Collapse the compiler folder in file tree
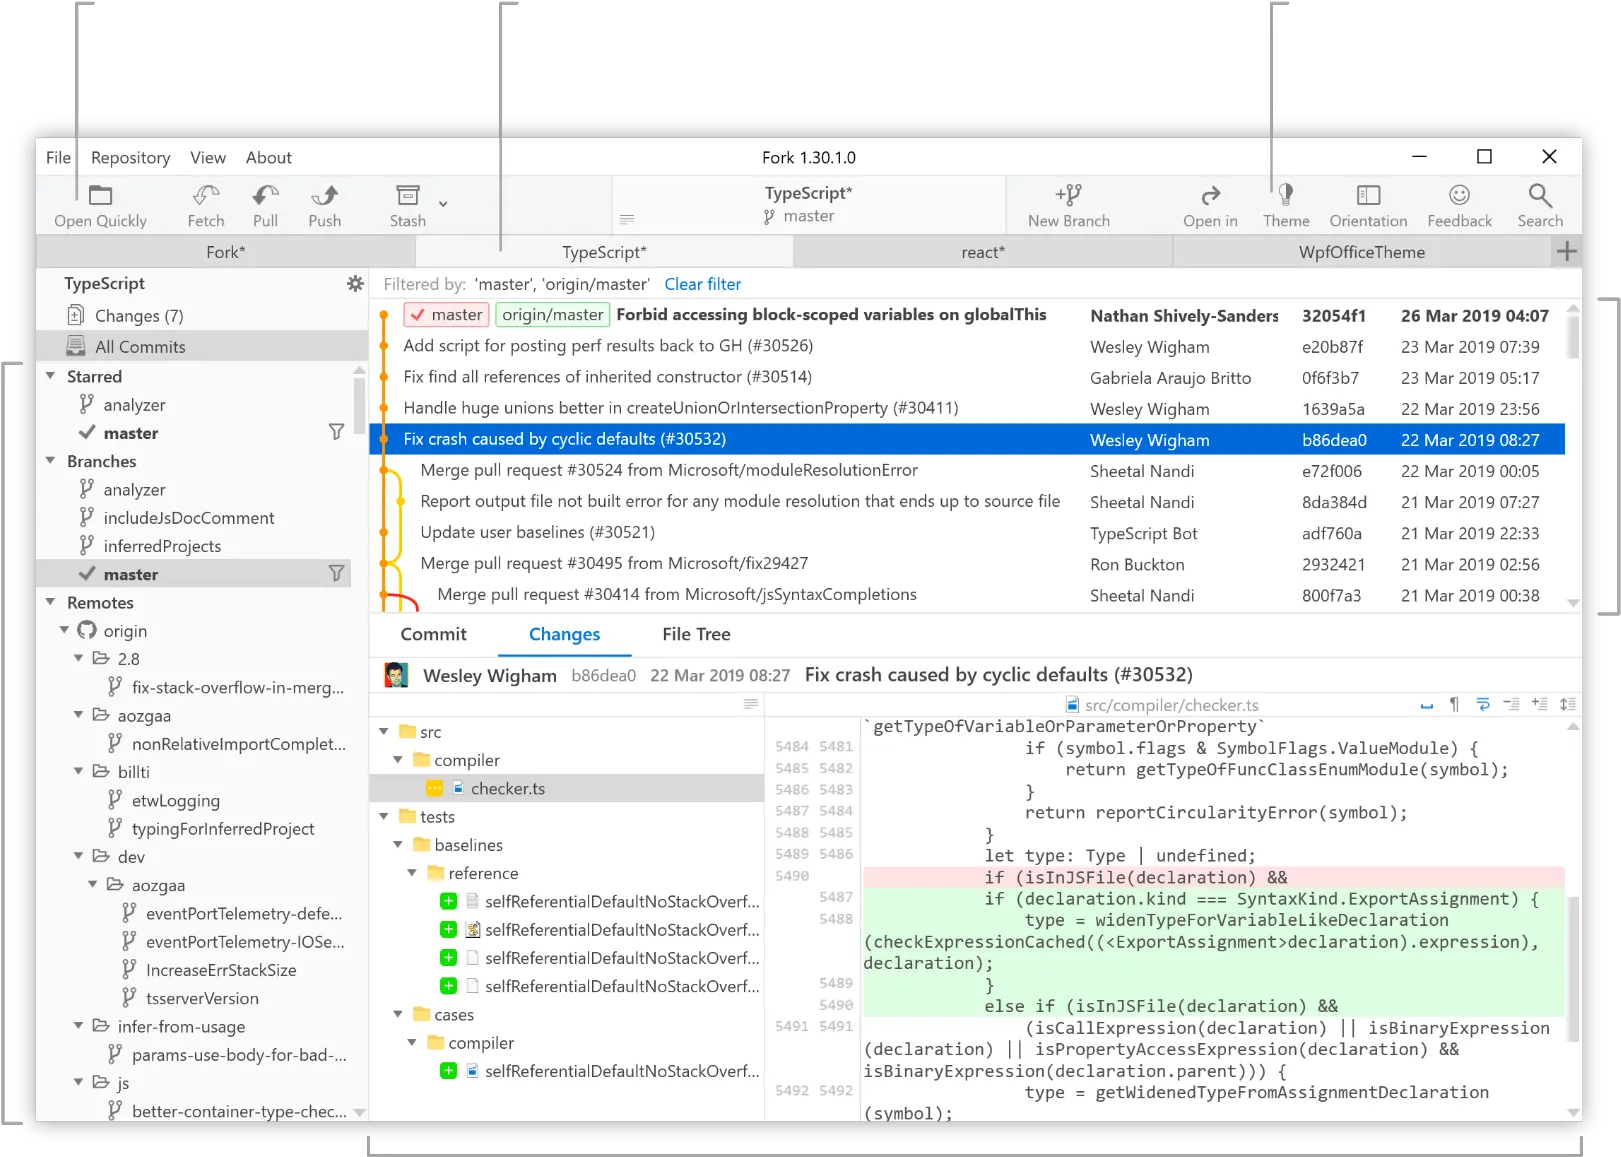 398,760
